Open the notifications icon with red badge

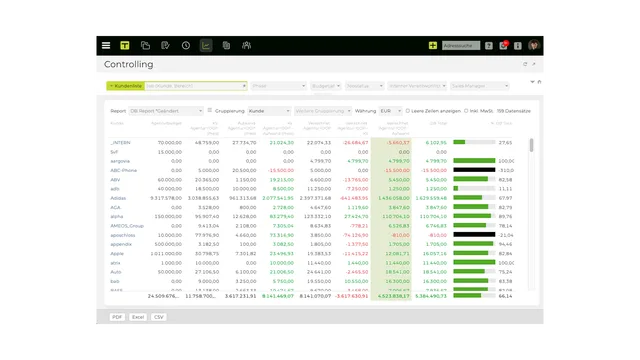[503, 45]
